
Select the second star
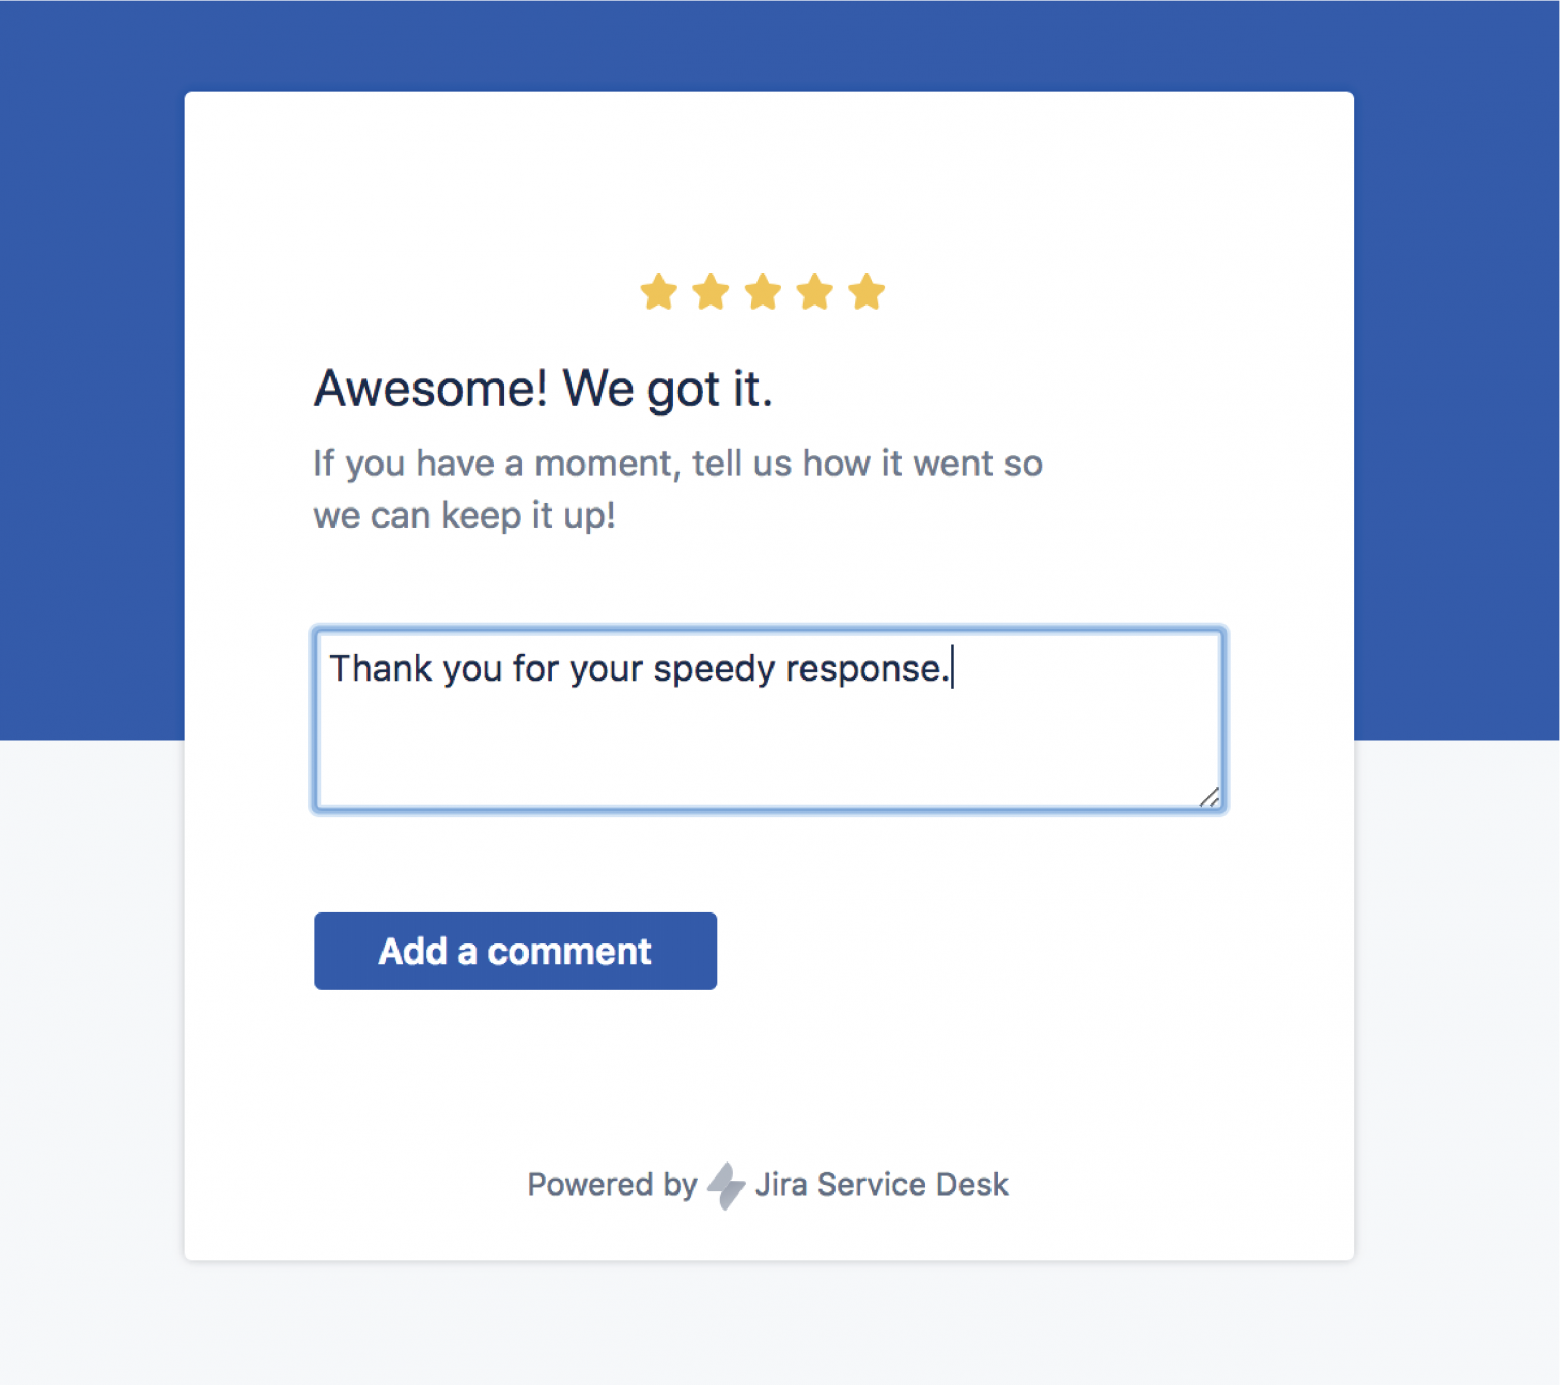[x=712, y=291]
